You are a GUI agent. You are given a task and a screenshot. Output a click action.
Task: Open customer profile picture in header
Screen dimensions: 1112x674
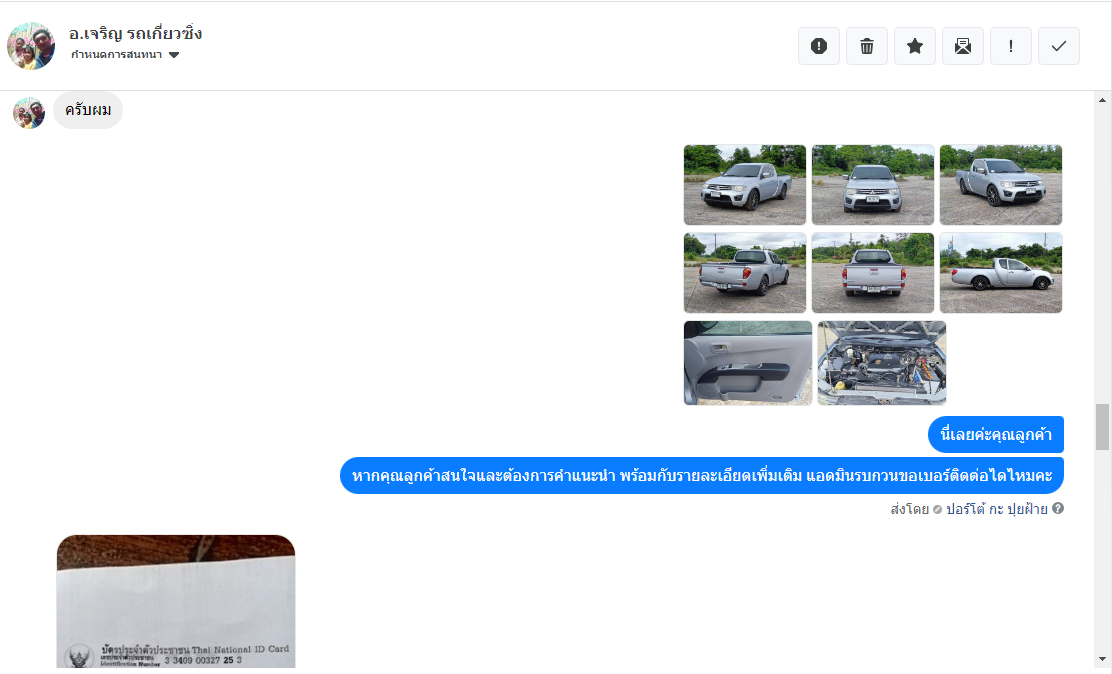pyautogui.click(x=30, y=46)
